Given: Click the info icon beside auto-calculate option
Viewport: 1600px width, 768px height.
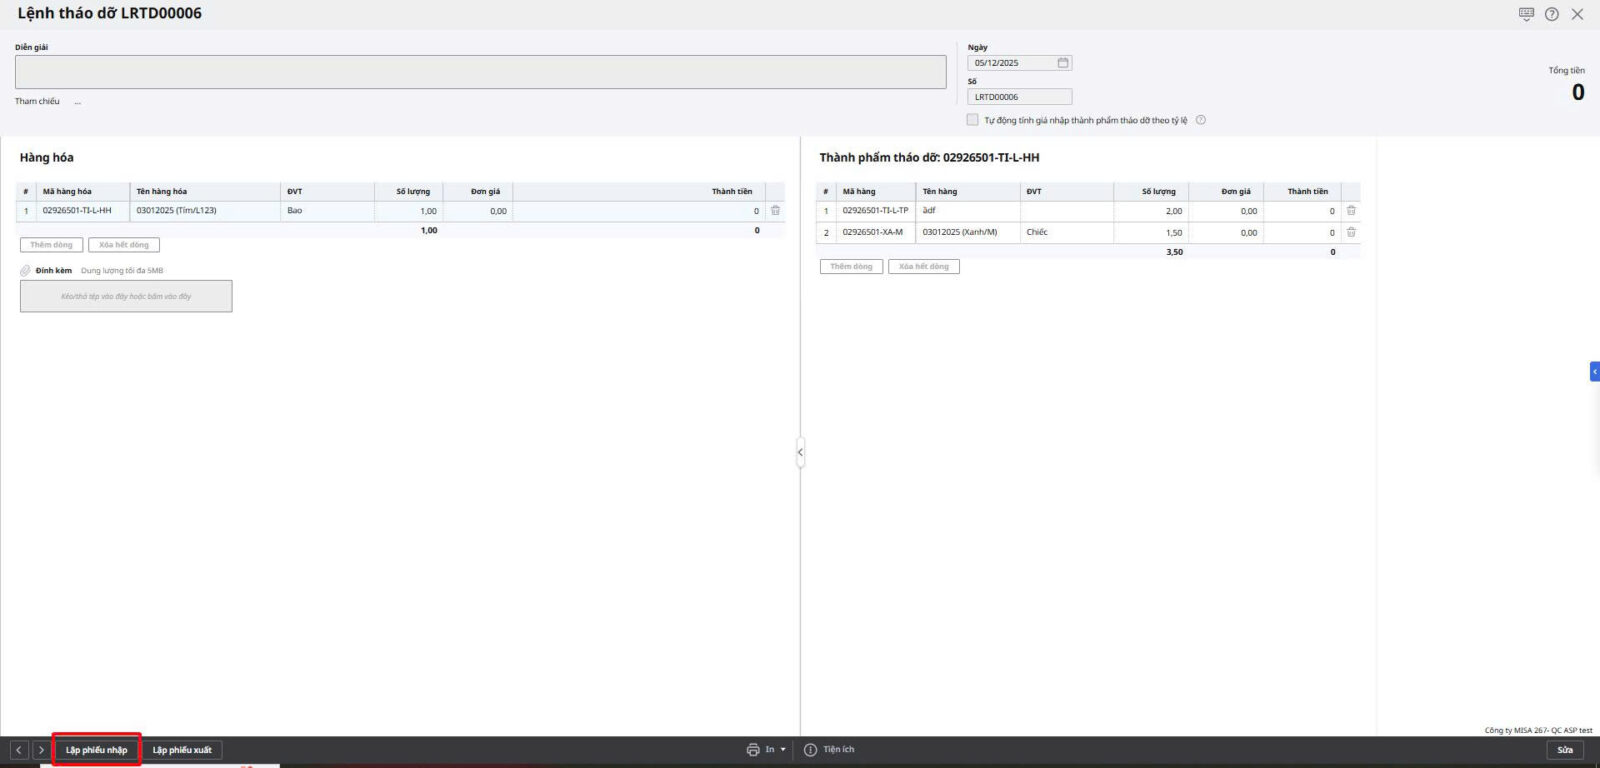Looking at the screenshot, I should pyautogui.click(x=1201, y=120).
